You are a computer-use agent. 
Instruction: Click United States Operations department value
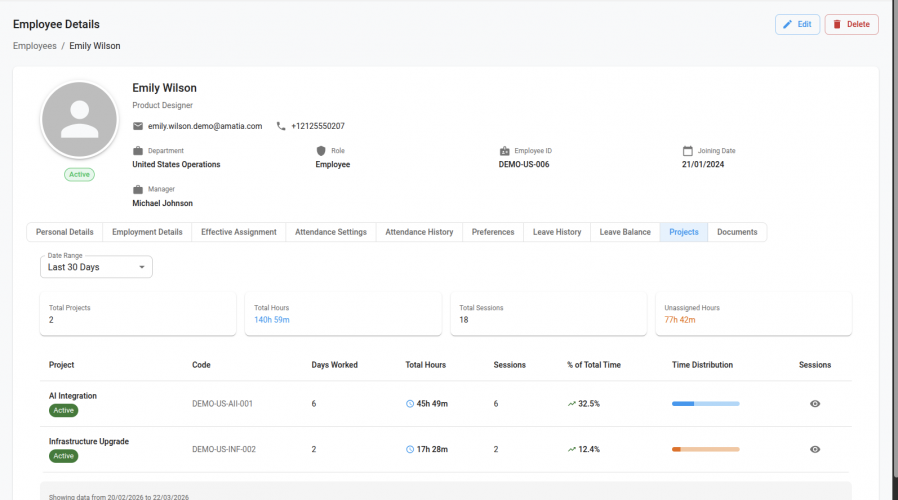176,164
